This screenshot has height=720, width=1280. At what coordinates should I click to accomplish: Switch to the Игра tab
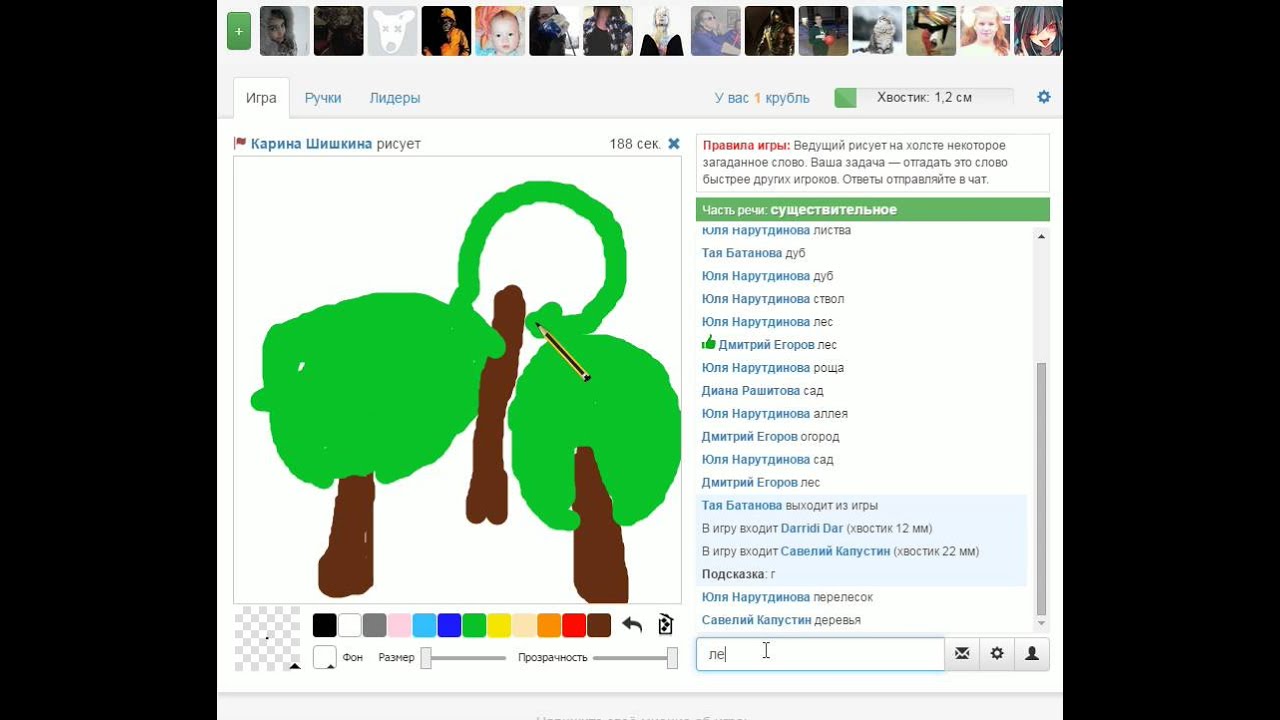click(x=261, y=98)
